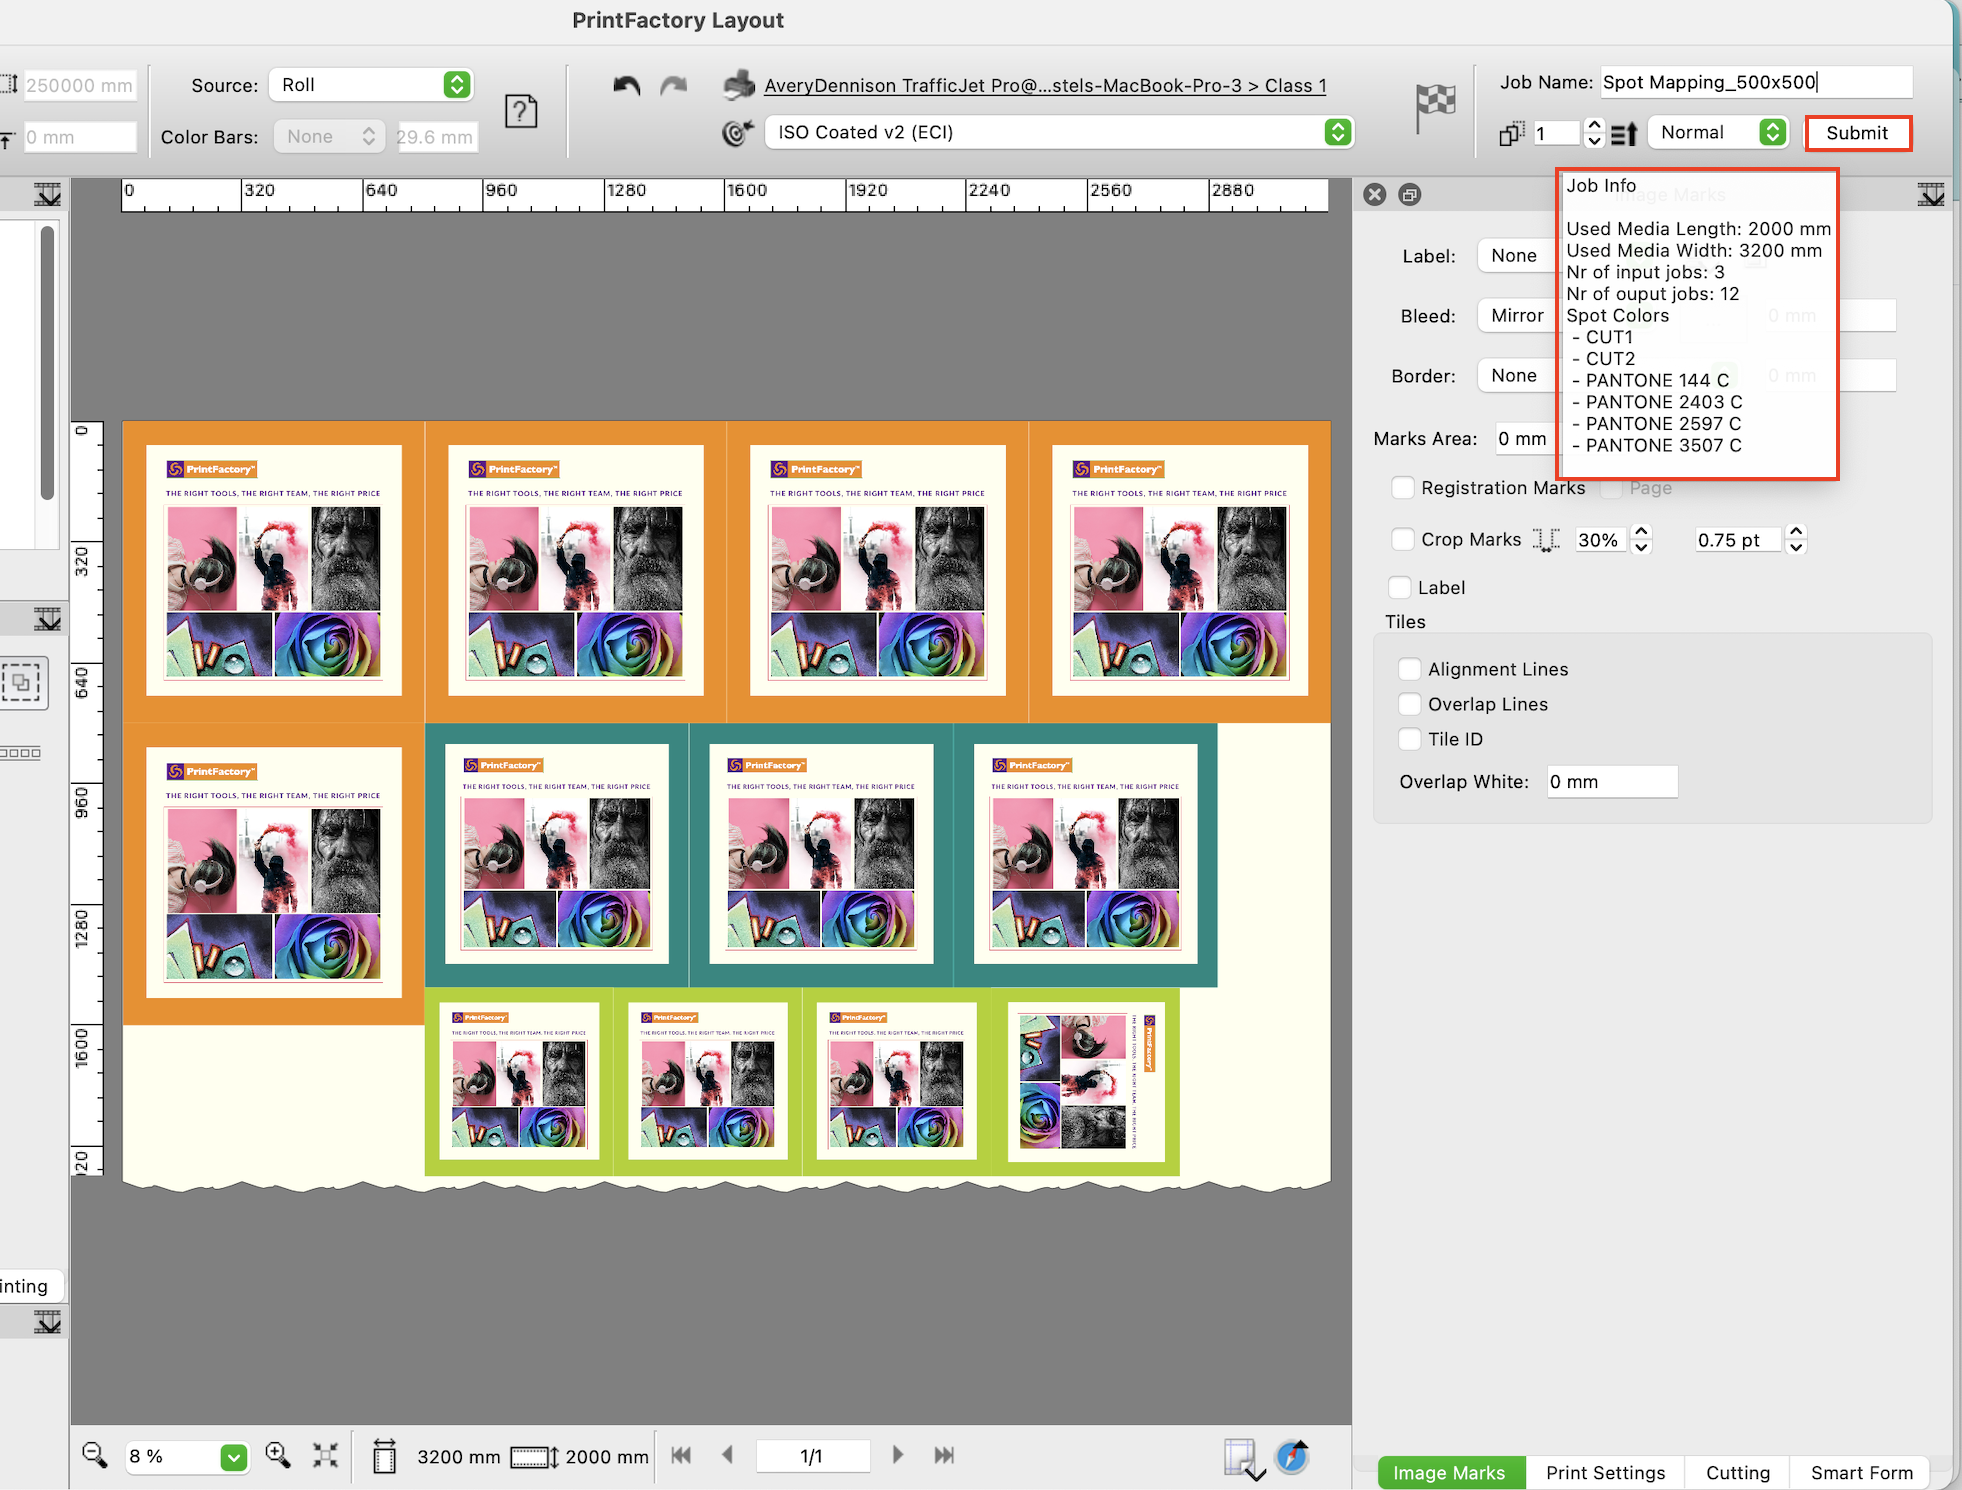This screenshot has width=1962, height=1490.
Task: Go to the next page
Action: pos(897,1456)
